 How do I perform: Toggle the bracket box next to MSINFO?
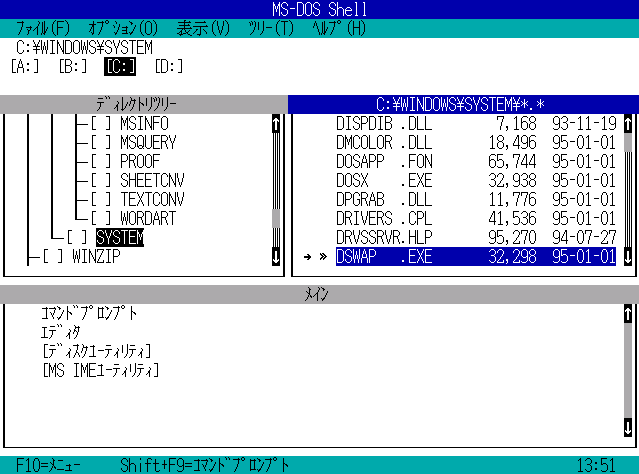pos(101,123)
